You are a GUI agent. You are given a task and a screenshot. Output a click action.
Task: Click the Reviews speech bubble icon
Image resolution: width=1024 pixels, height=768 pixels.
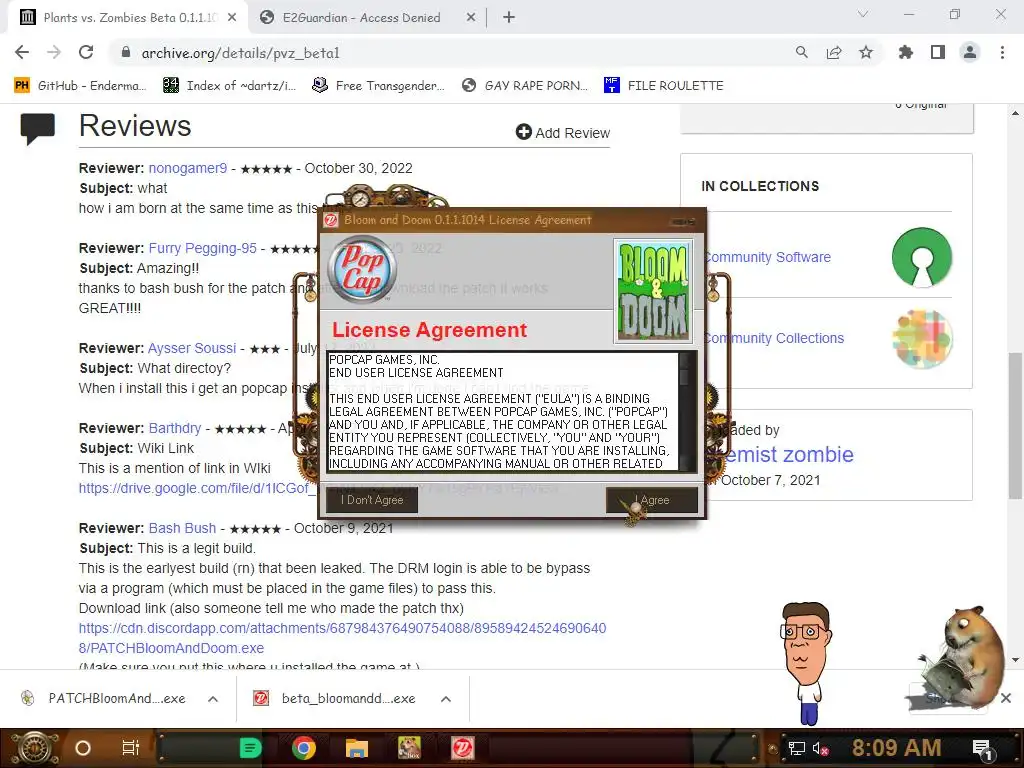tap(38, 128)
